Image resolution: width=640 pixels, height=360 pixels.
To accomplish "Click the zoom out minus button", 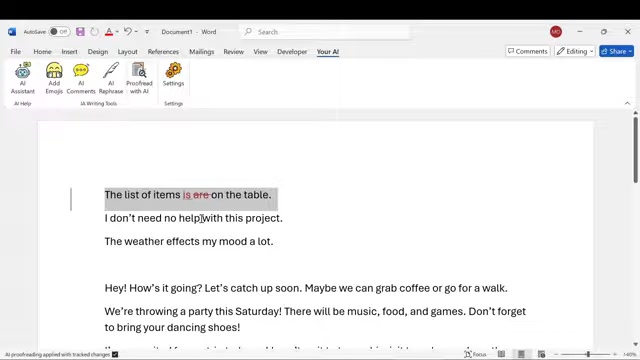I will coord(556,354).
